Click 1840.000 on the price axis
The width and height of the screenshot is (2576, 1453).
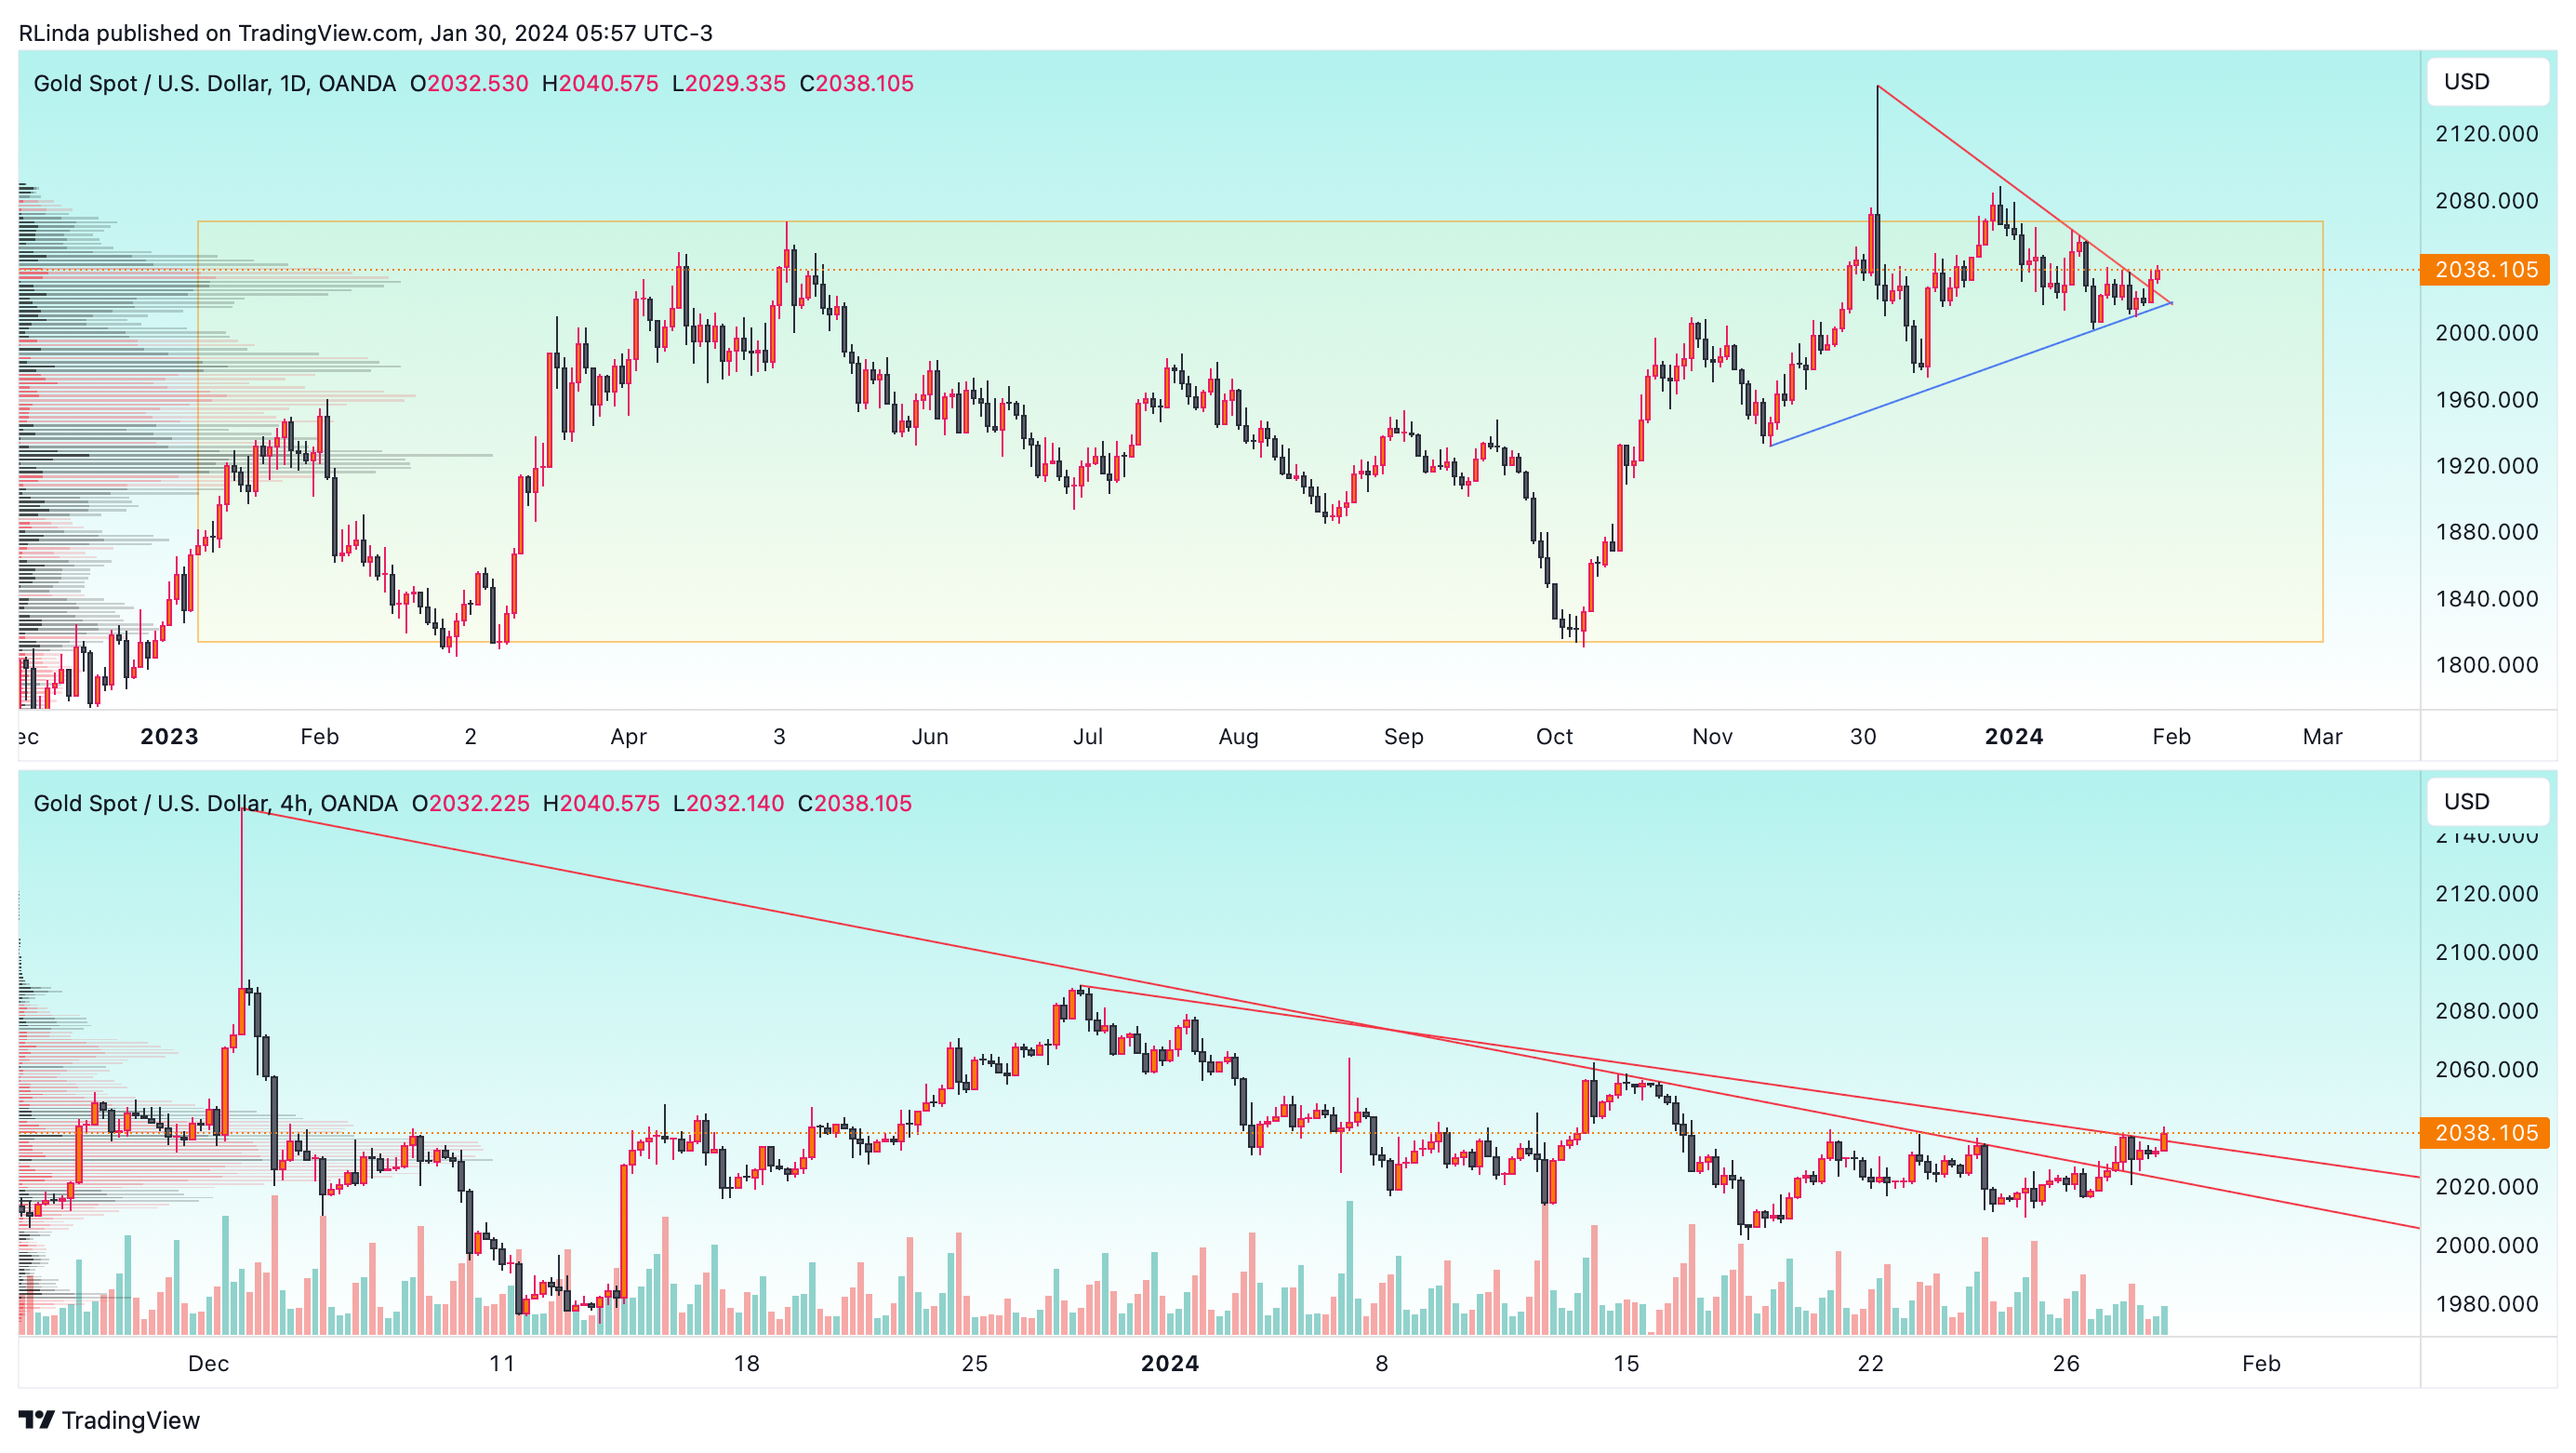pos(2486,599)
